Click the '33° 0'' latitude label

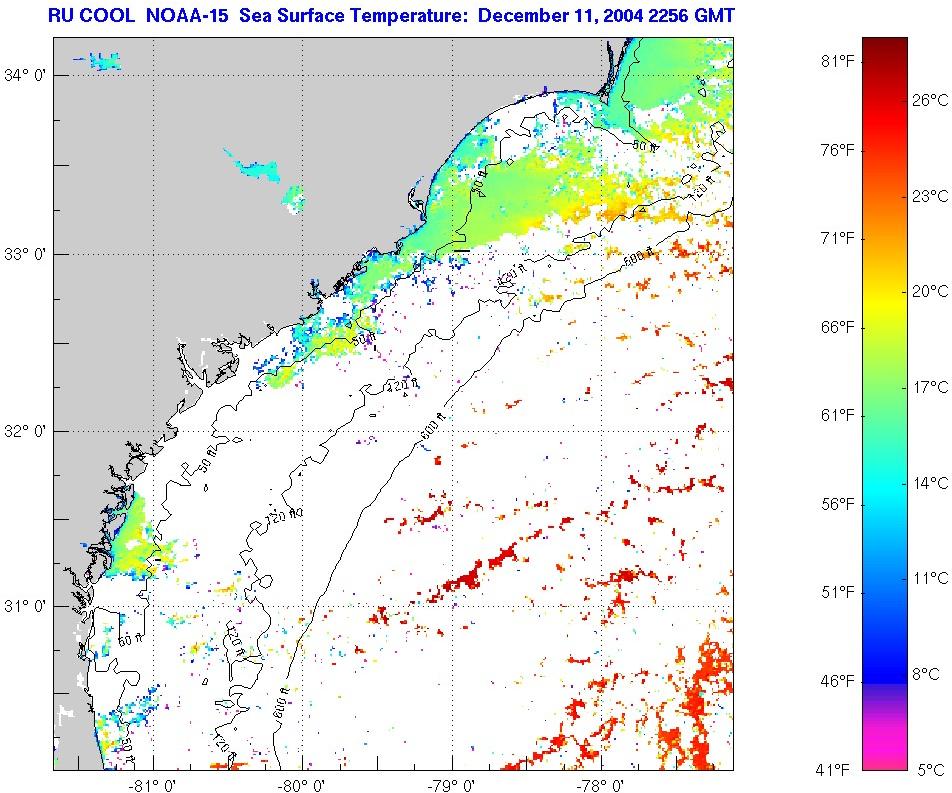[x=26, y=254]
